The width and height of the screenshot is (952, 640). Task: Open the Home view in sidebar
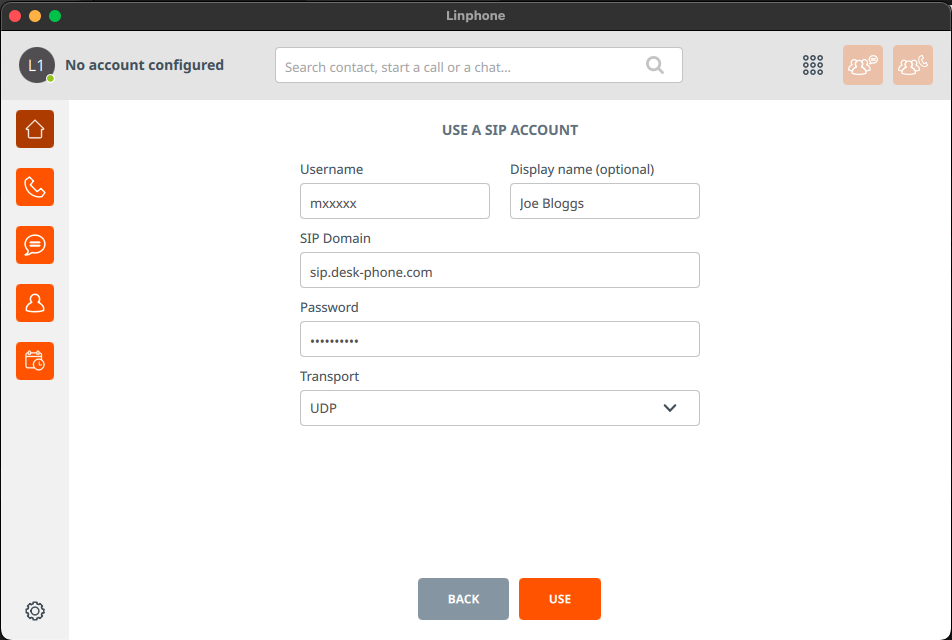pos(35,129)
